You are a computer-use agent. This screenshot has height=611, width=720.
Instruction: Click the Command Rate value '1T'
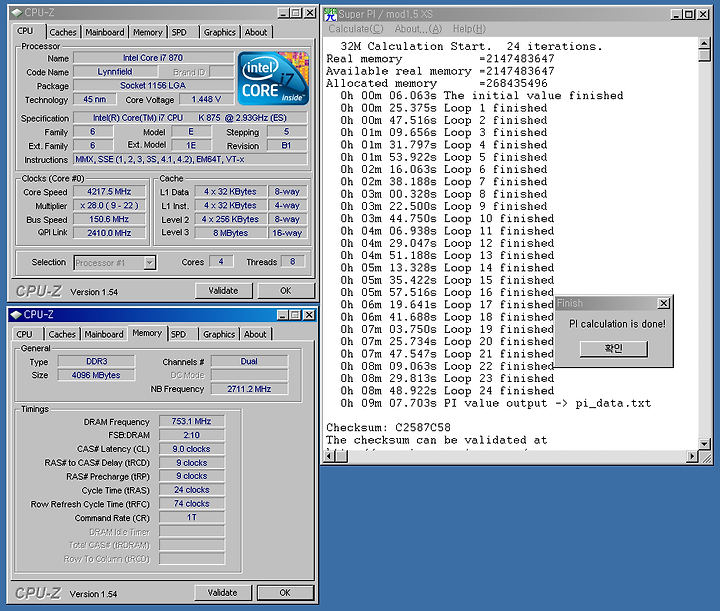pos(191,517)
